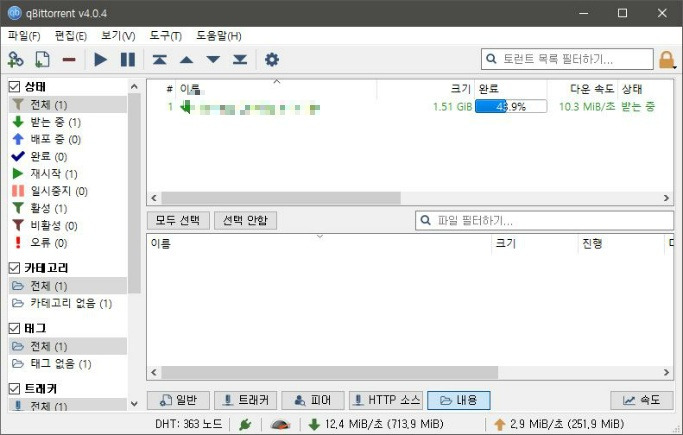Click the lock UI padlock icon
This screenshot has height=435, width=683.
(x=666, y=60)
